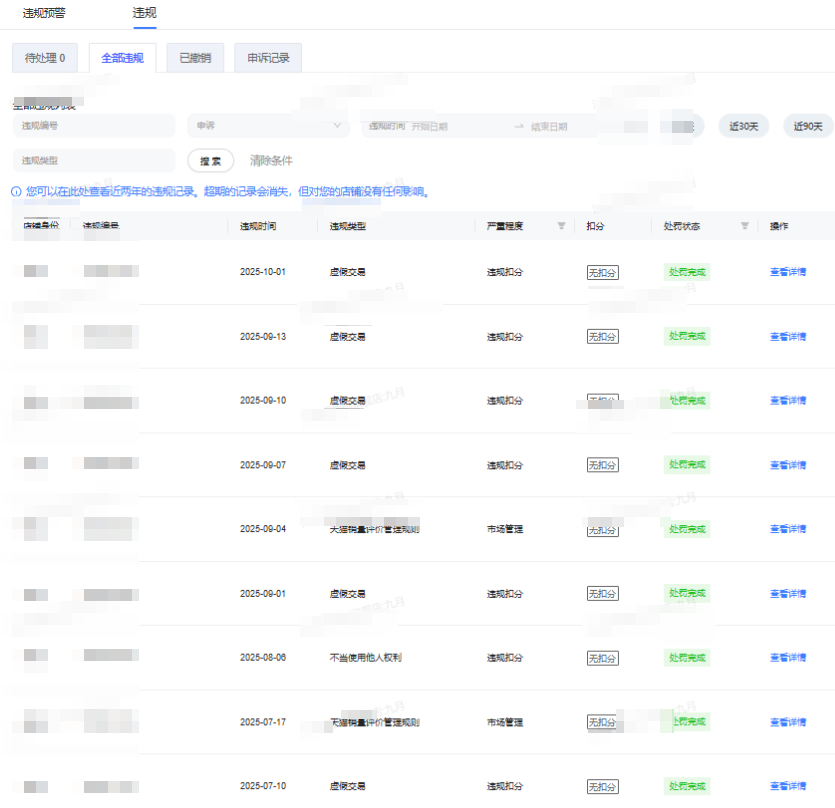Filter by 近30天 quick range
This screenshot has height=808, width=835.
tap(744, 126)
